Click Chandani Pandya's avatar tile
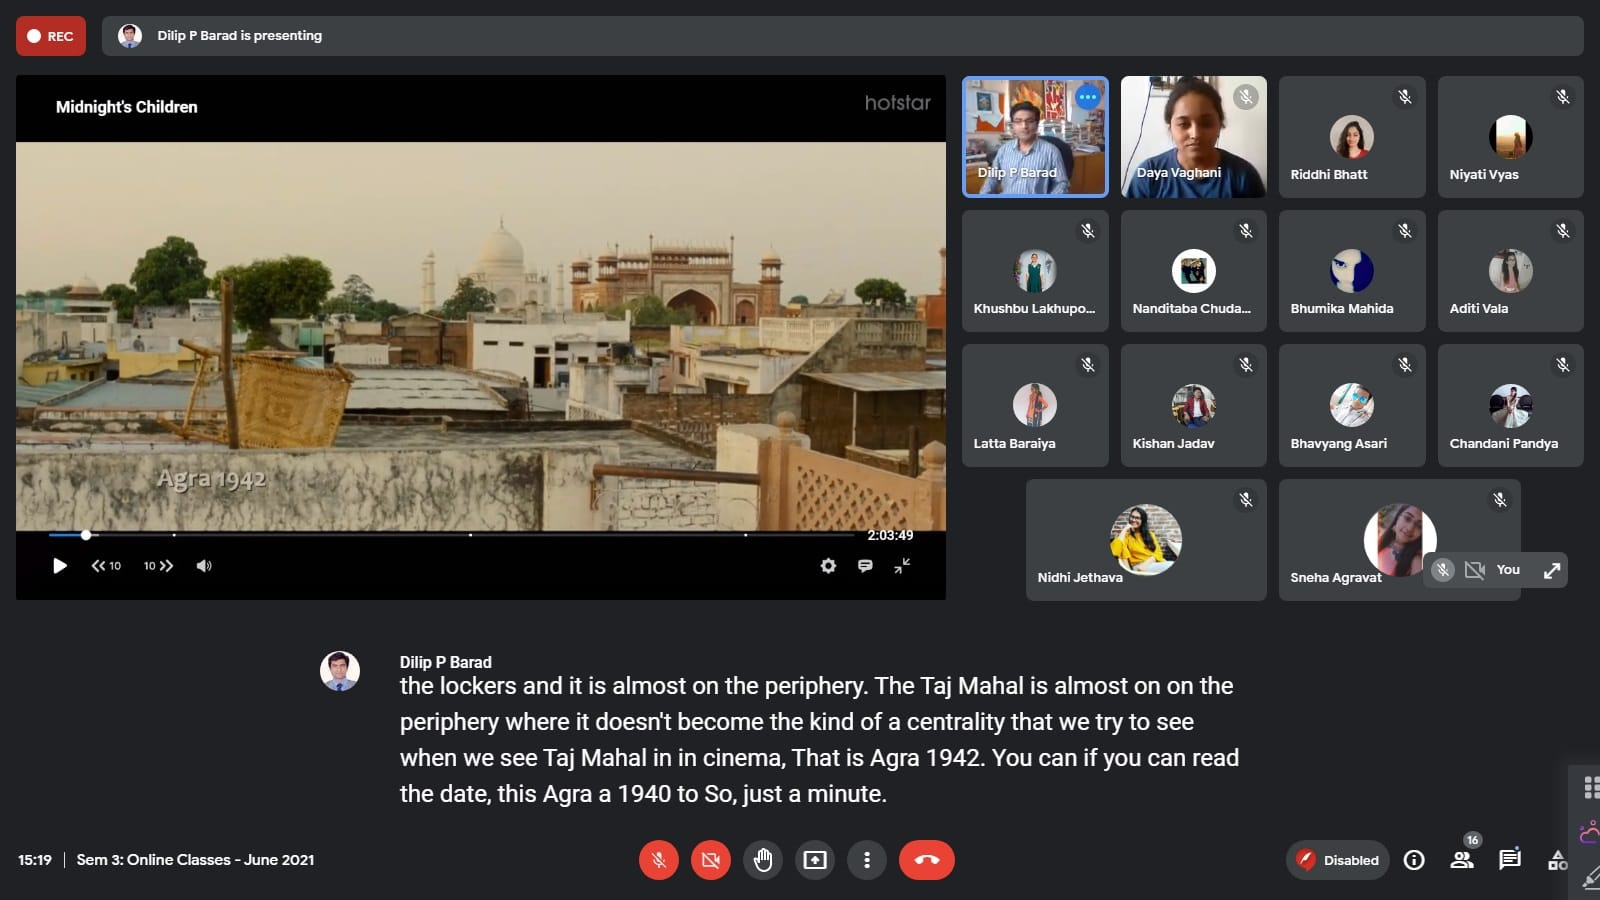The height and width of the screenshot is (900, 1600). [x=1511, y=406]
